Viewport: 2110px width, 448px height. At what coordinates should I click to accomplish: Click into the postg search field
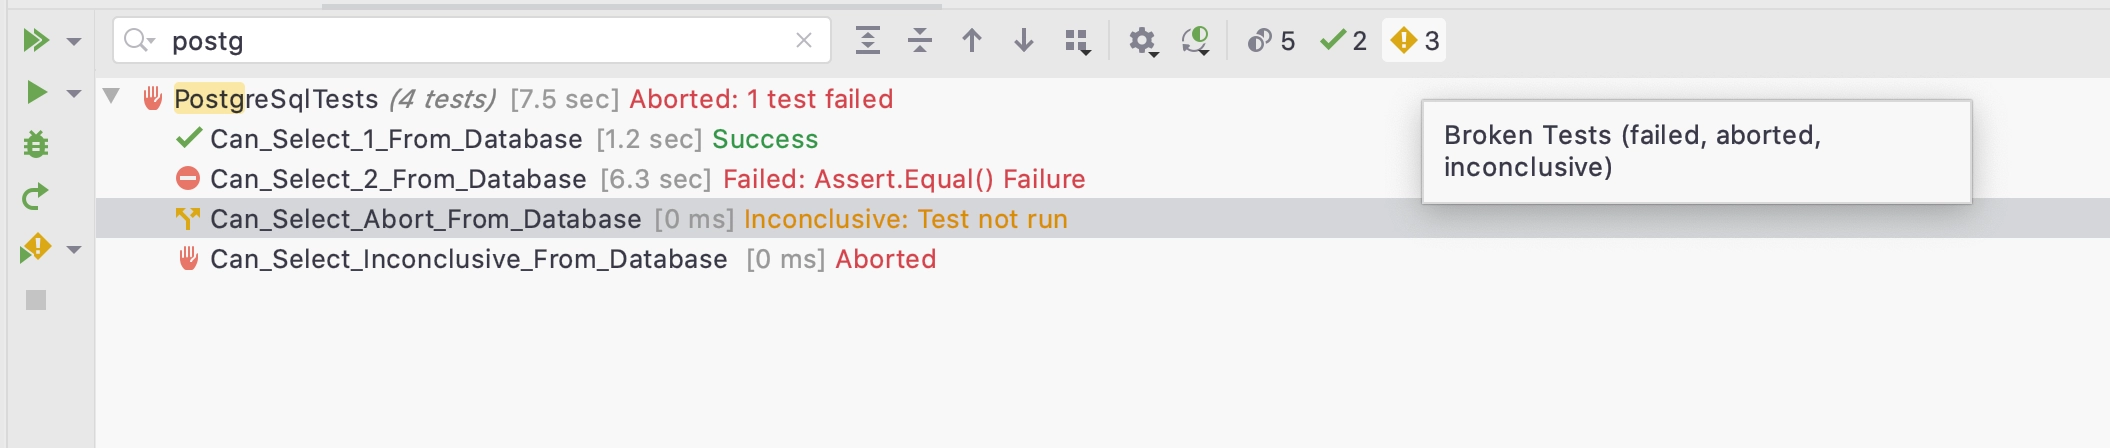pyautogui.click(x=475, y=40)
